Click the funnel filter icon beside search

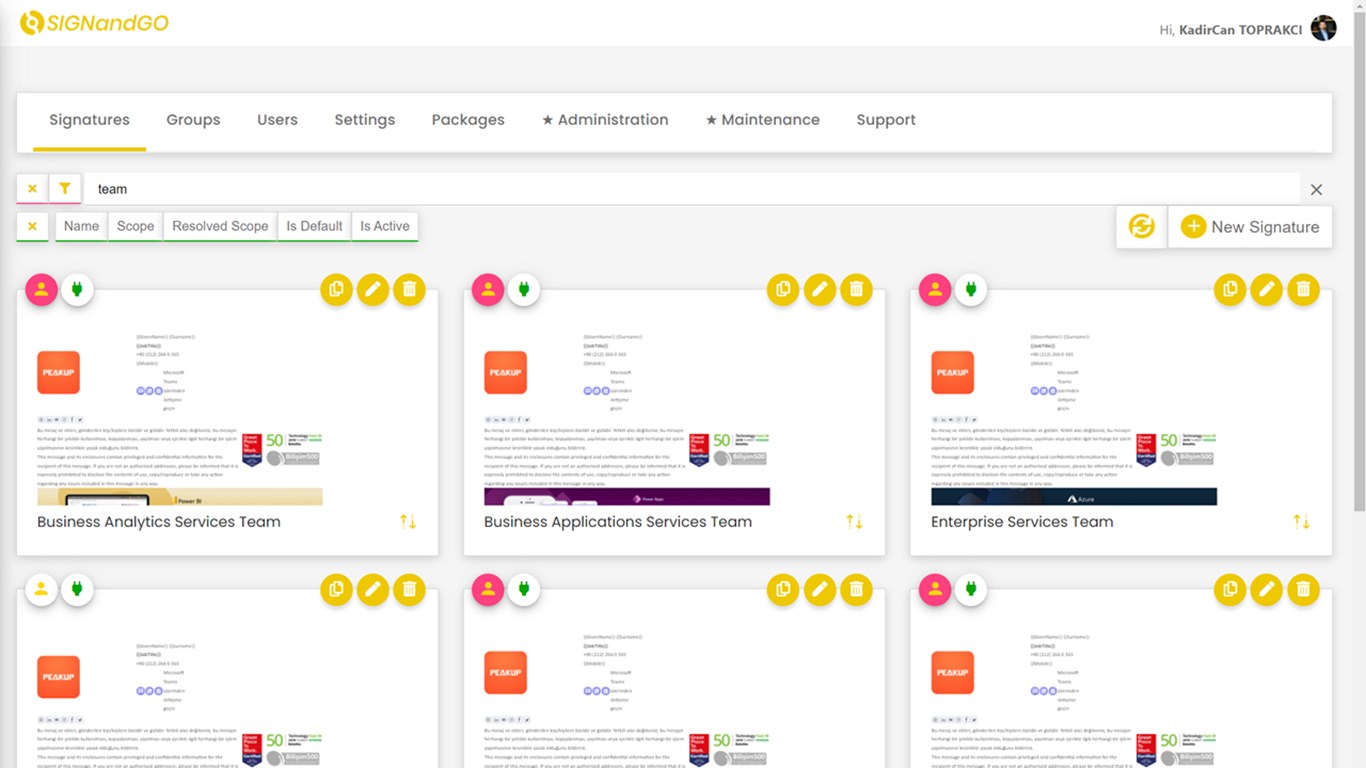click(x=65, y=188)
